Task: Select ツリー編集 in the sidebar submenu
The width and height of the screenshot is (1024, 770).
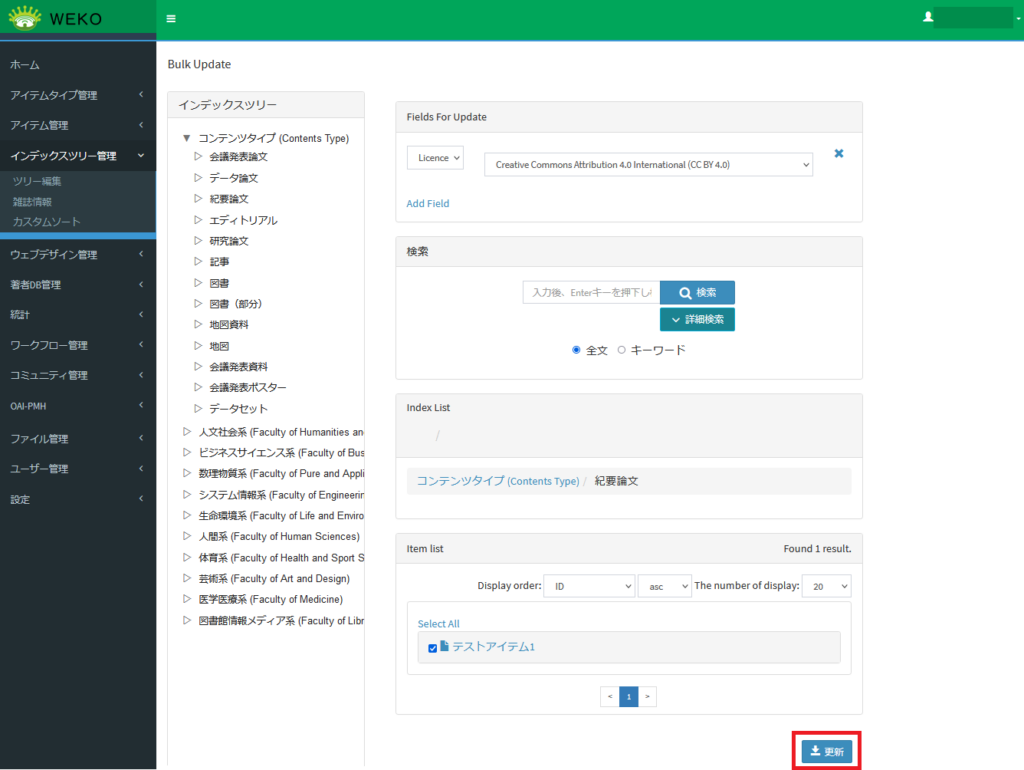Action: [x=37, y=181]
